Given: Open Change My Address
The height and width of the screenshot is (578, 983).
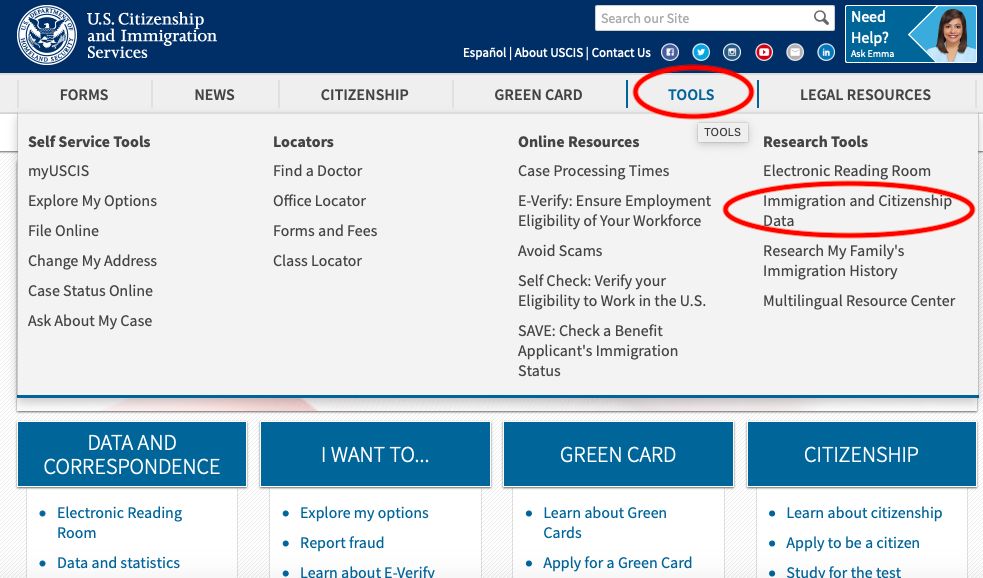Looking at the screenshot, I should 92,261.
